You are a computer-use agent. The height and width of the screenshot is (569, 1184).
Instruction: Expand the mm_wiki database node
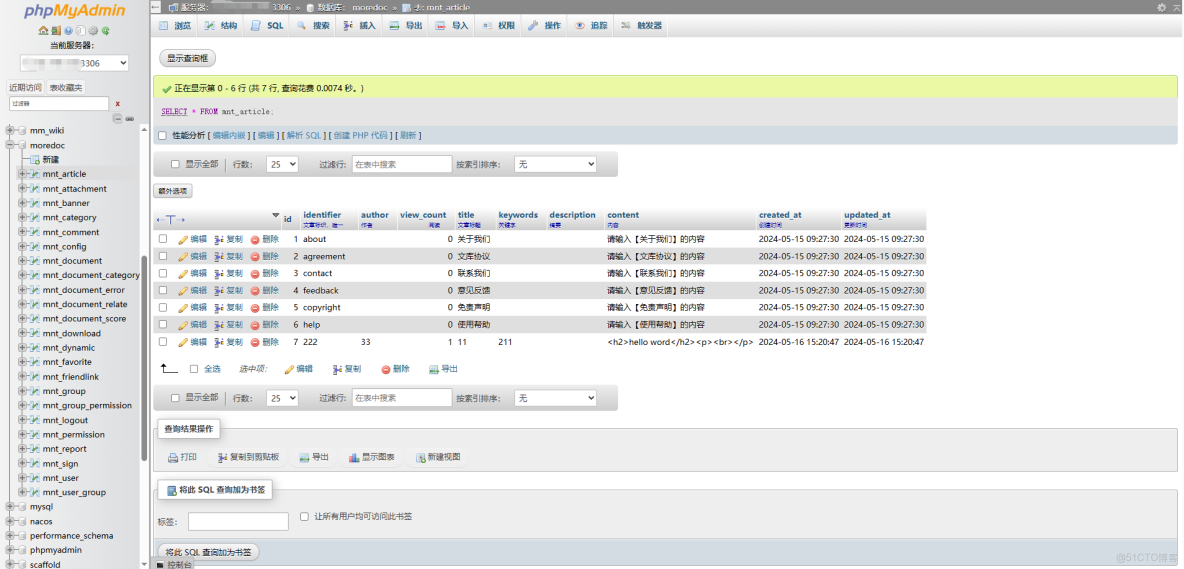click(x=10, y=131)
